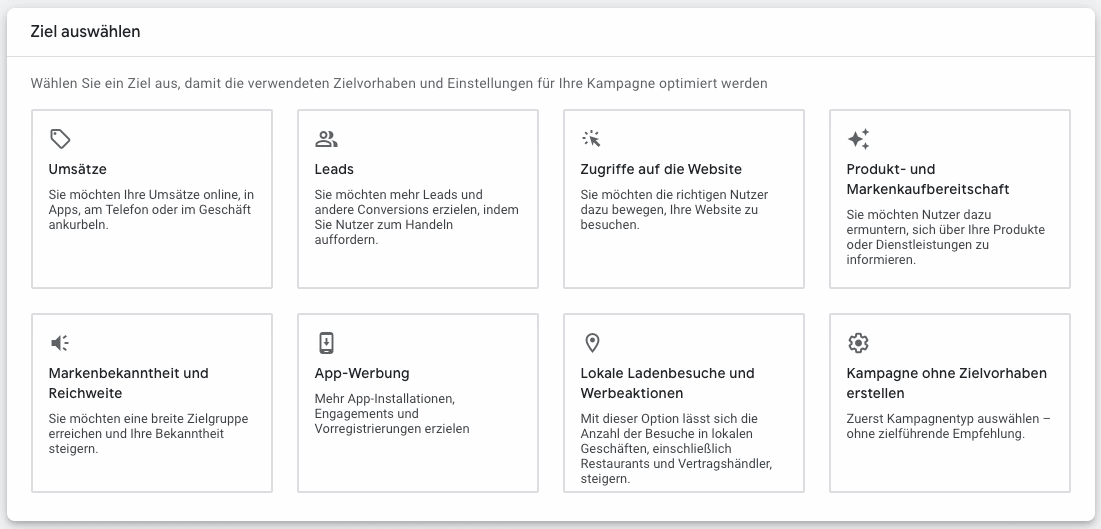Click the people icon for Leads
1101x529 pixels.
(326, 138)
